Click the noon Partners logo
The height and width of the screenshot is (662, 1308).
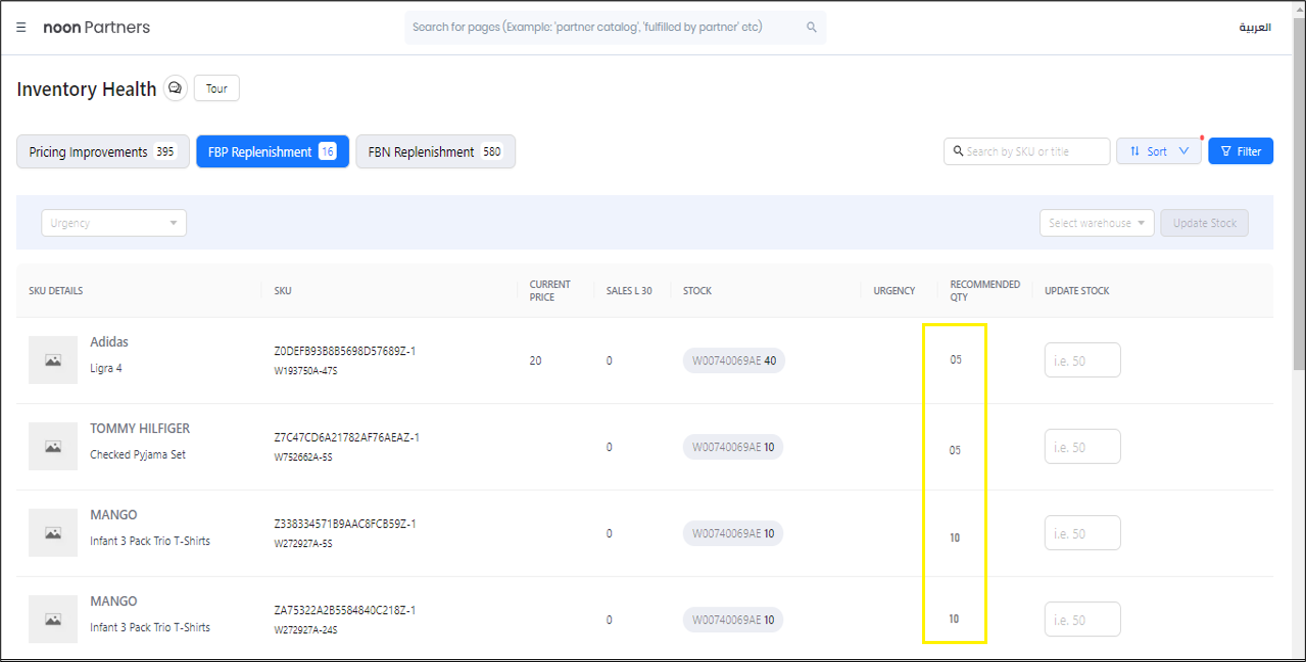[x=96, y=28]
